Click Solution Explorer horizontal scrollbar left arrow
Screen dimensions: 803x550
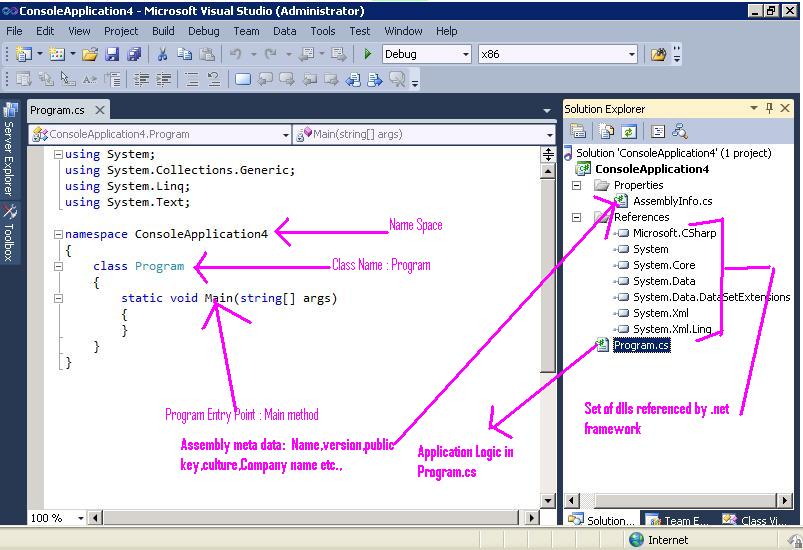point(572,500)
